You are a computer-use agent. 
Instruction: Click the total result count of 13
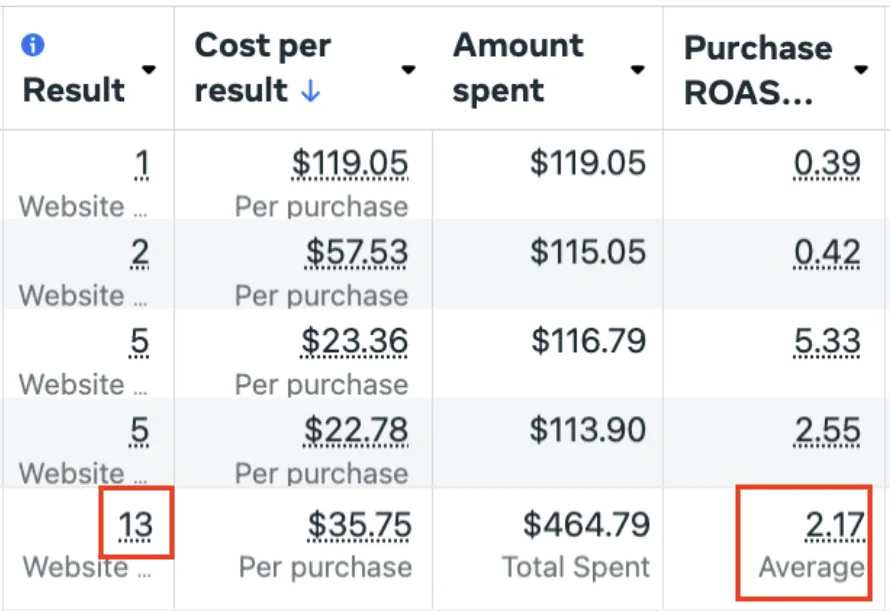click(136, 525)
